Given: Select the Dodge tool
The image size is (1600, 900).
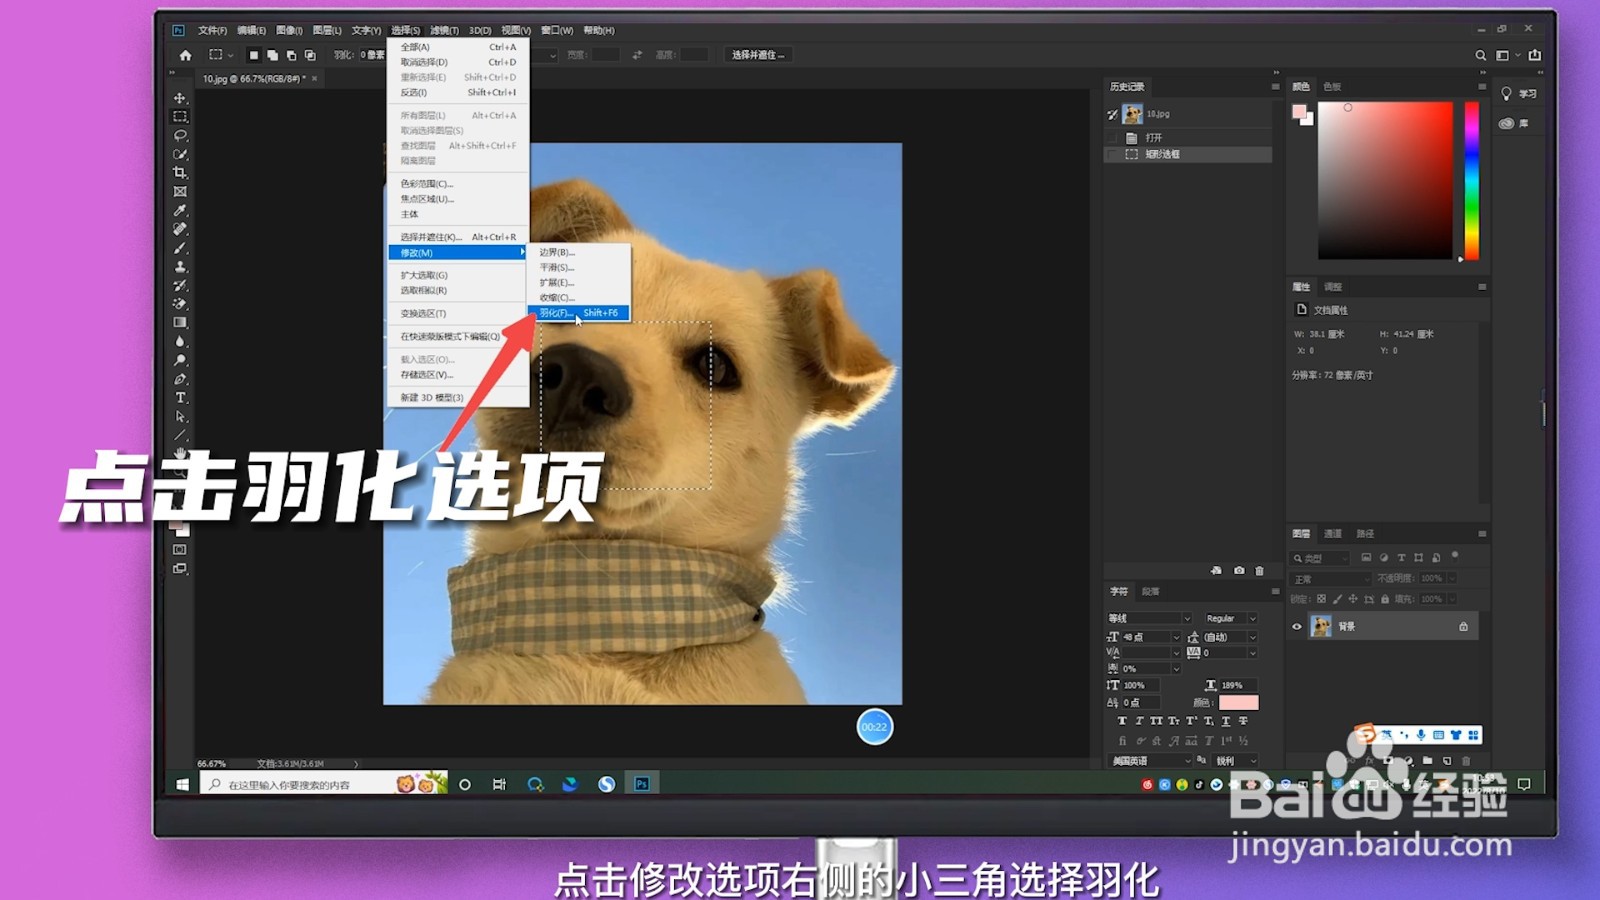Looking at the screenshot, I should tap(180, 360).
